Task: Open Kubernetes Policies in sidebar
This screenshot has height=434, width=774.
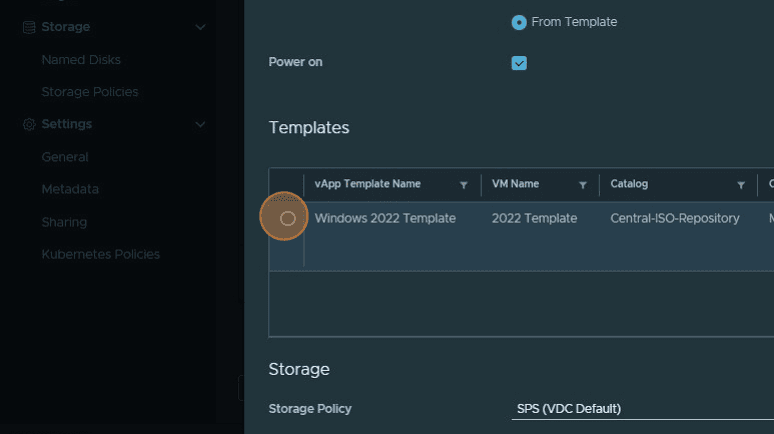Action: click(101, 254)
